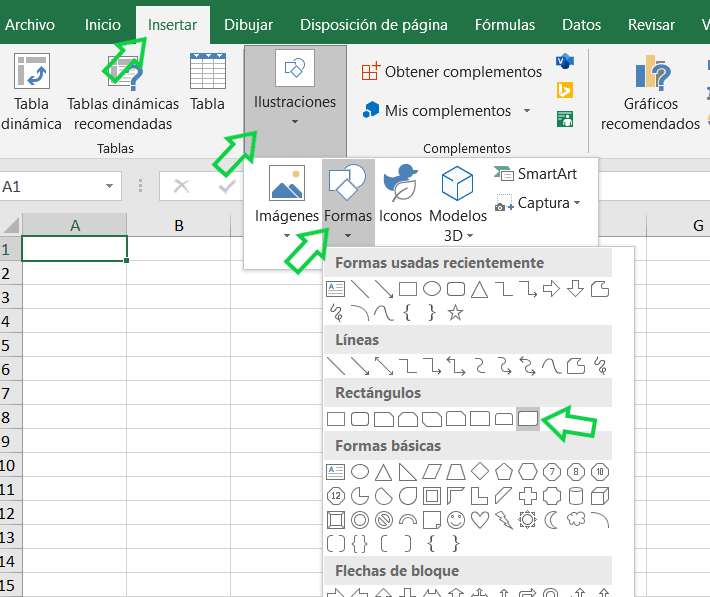The height and width of the screenshot is (597, 710).
Task: Switch to Revisar tab
Action: (x=651, y=24)
